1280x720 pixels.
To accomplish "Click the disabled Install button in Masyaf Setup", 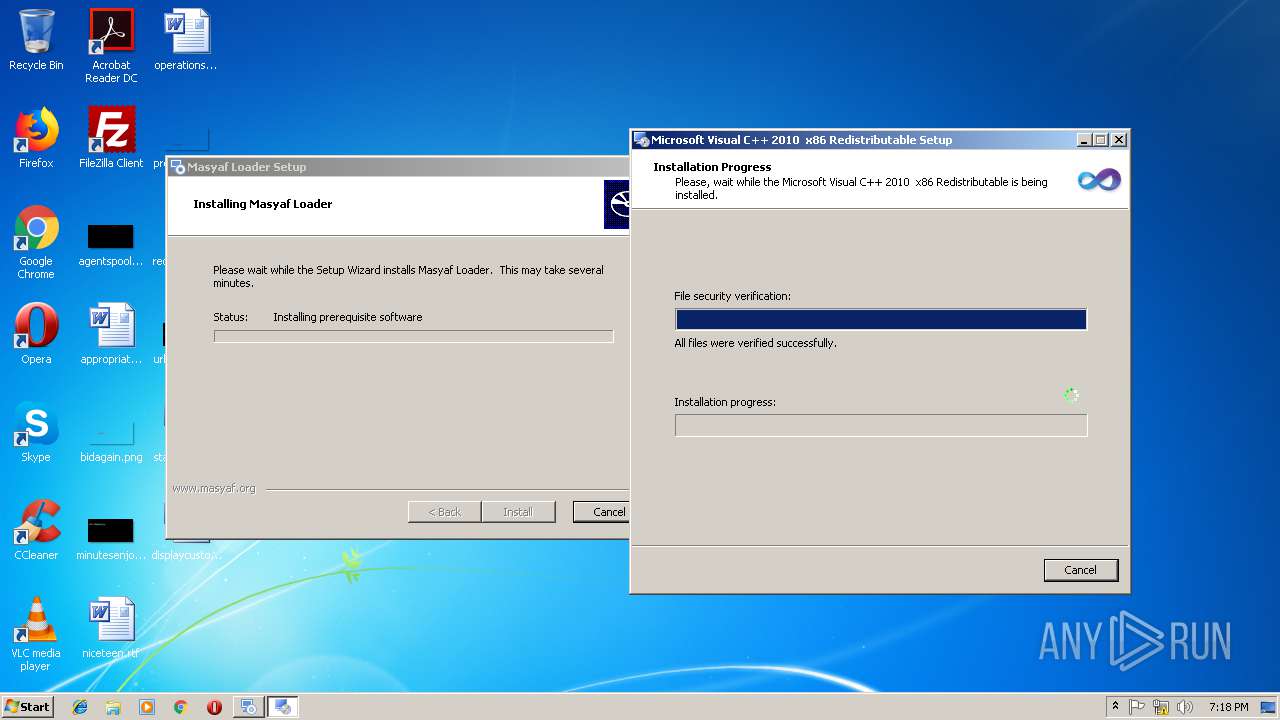I will (x=518, y=512).
